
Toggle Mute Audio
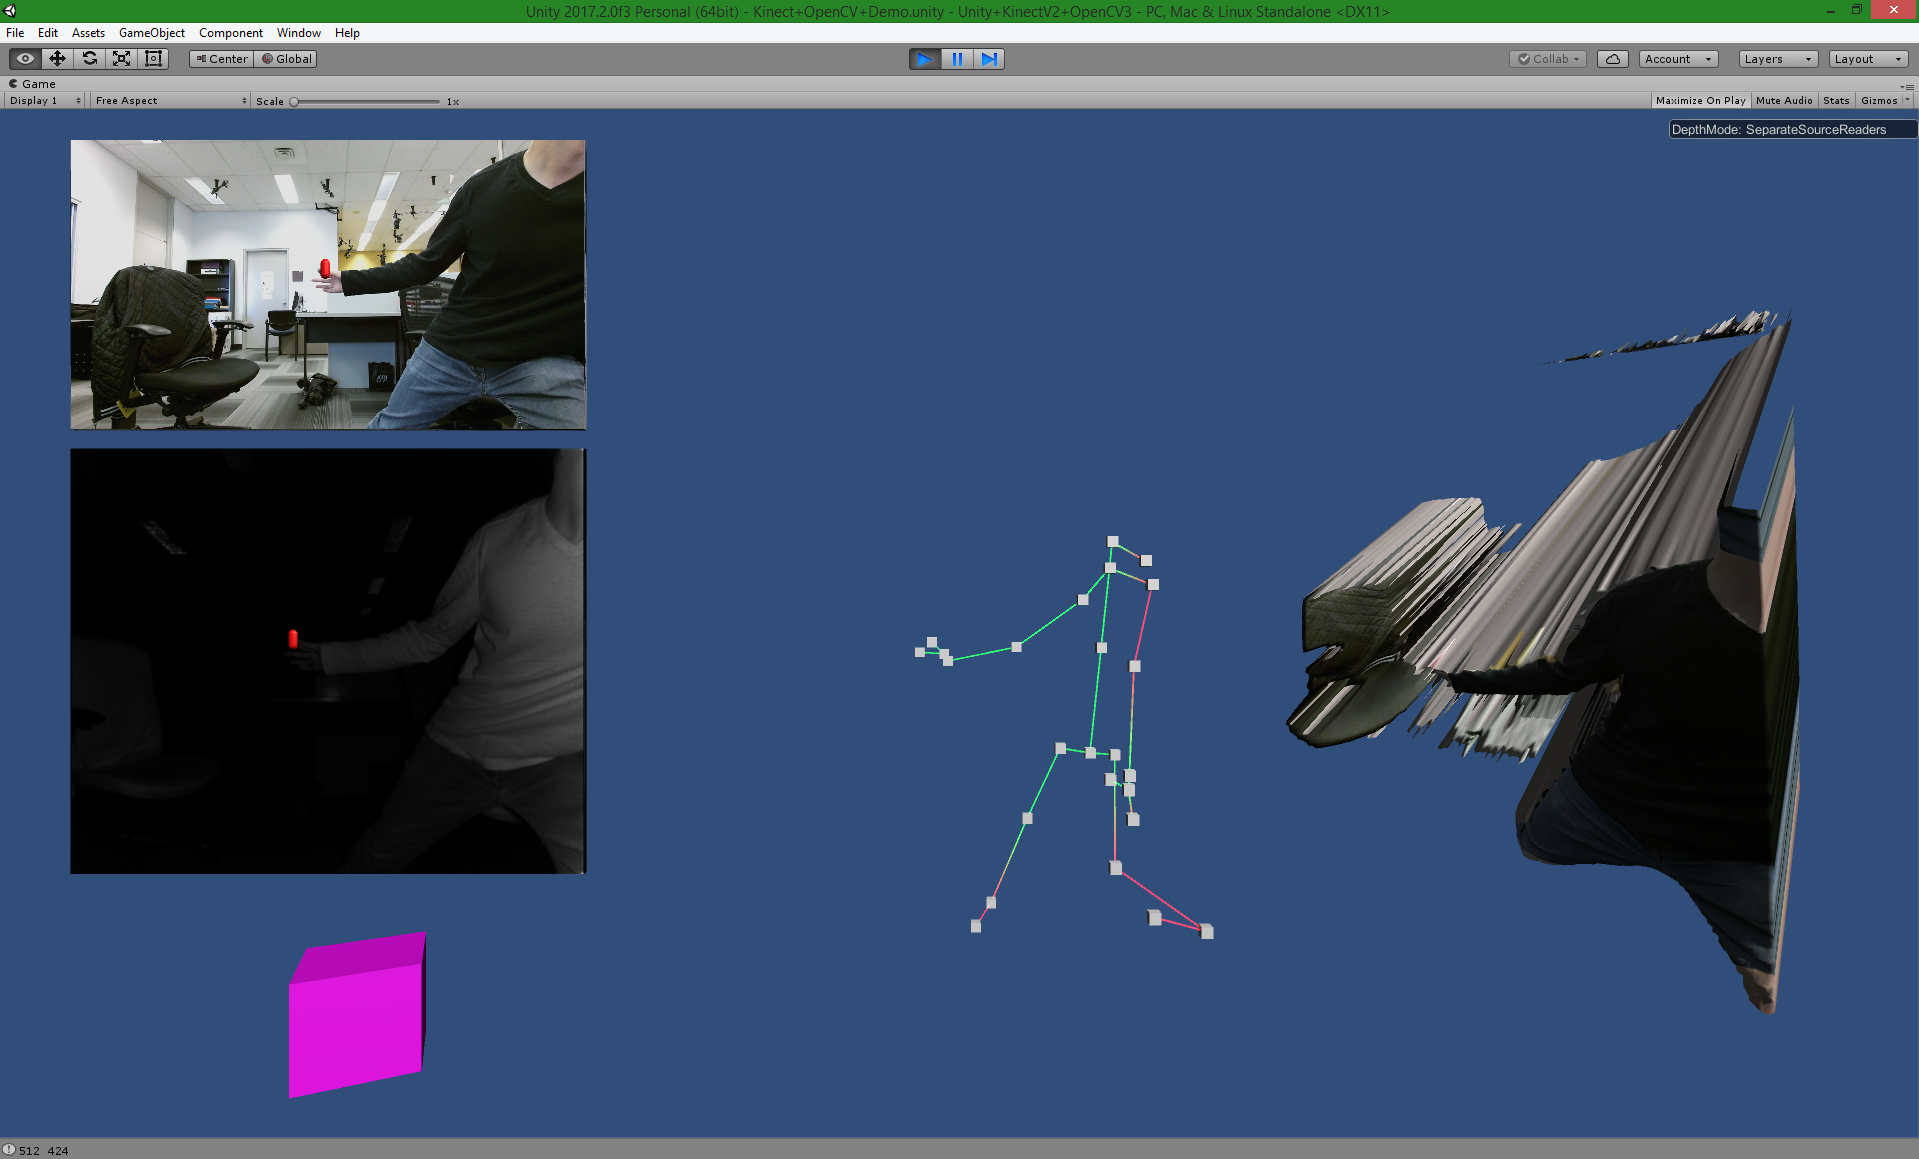[x=1783, y=101]
